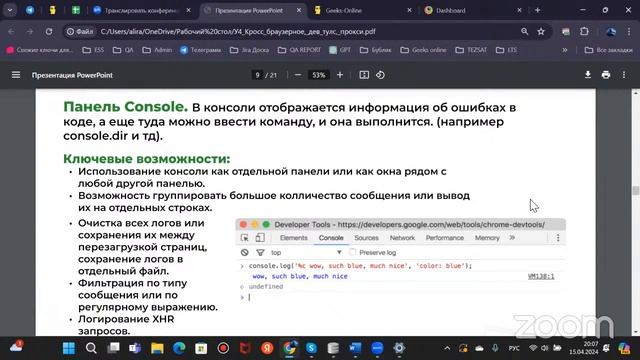The image size is (640, 360).
Task: Open the Телеграмм bookmark
Action: [x=200, y=50]
